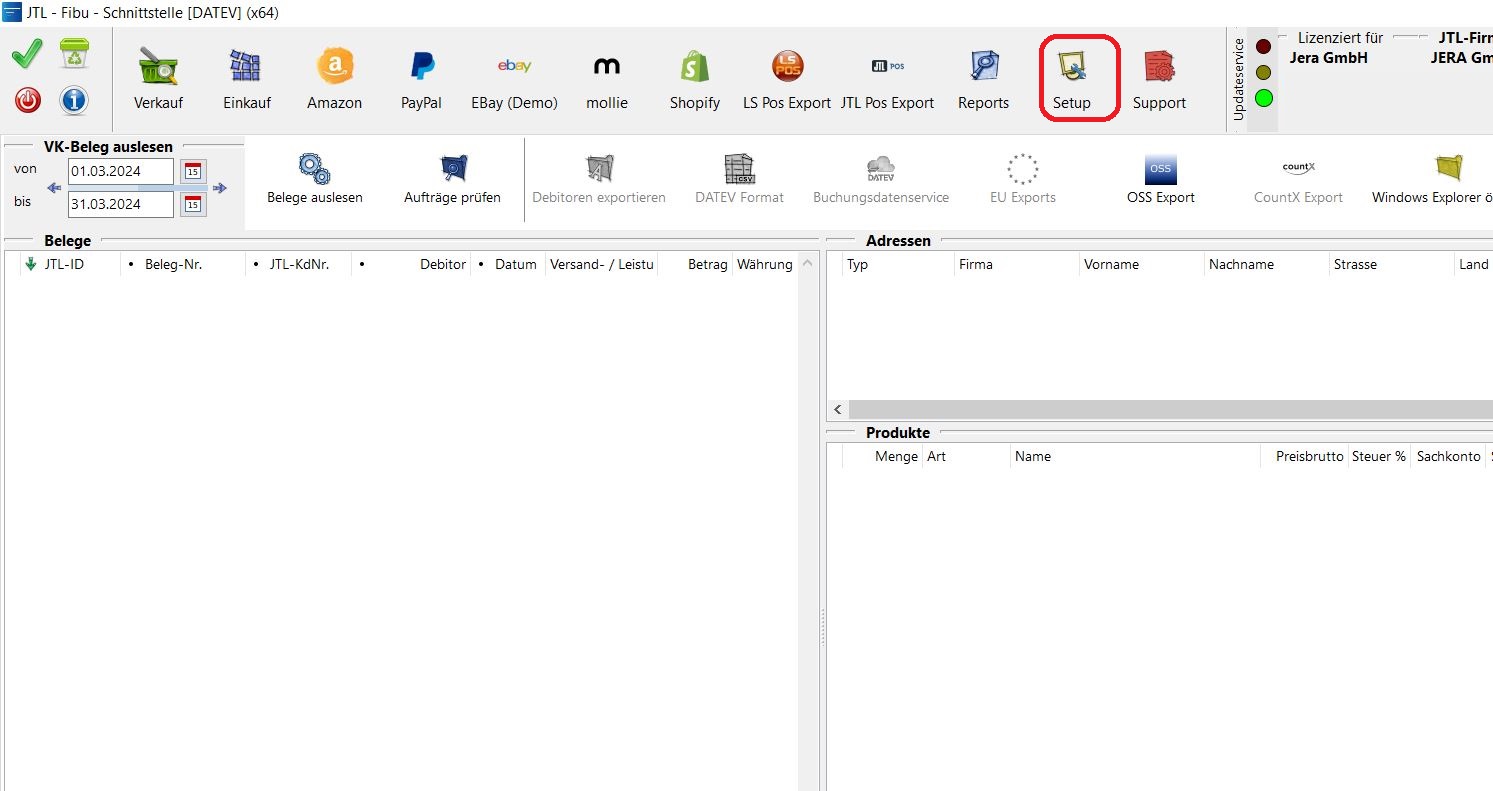This screenshot has width=1493, height=791.
Task: Shift date range forward with right arrow
Action: click(x=220, y=188)
